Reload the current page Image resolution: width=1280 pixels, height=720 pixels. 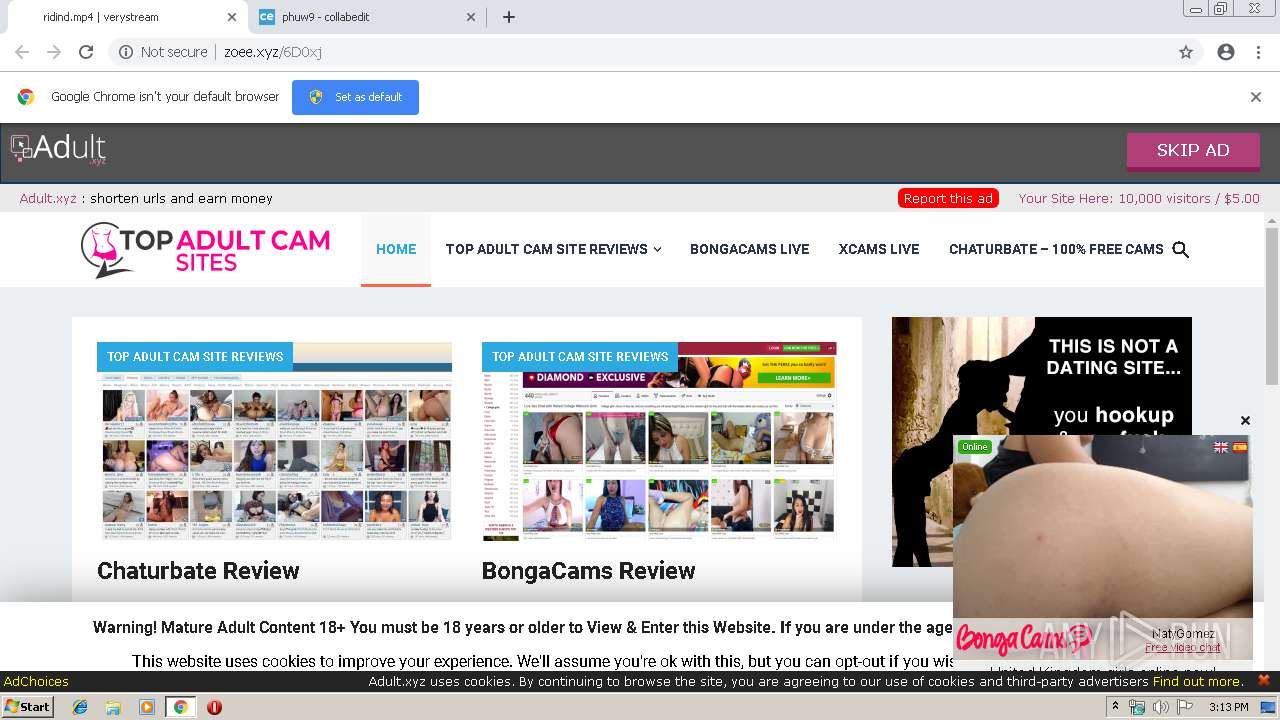tap(86, 52)
